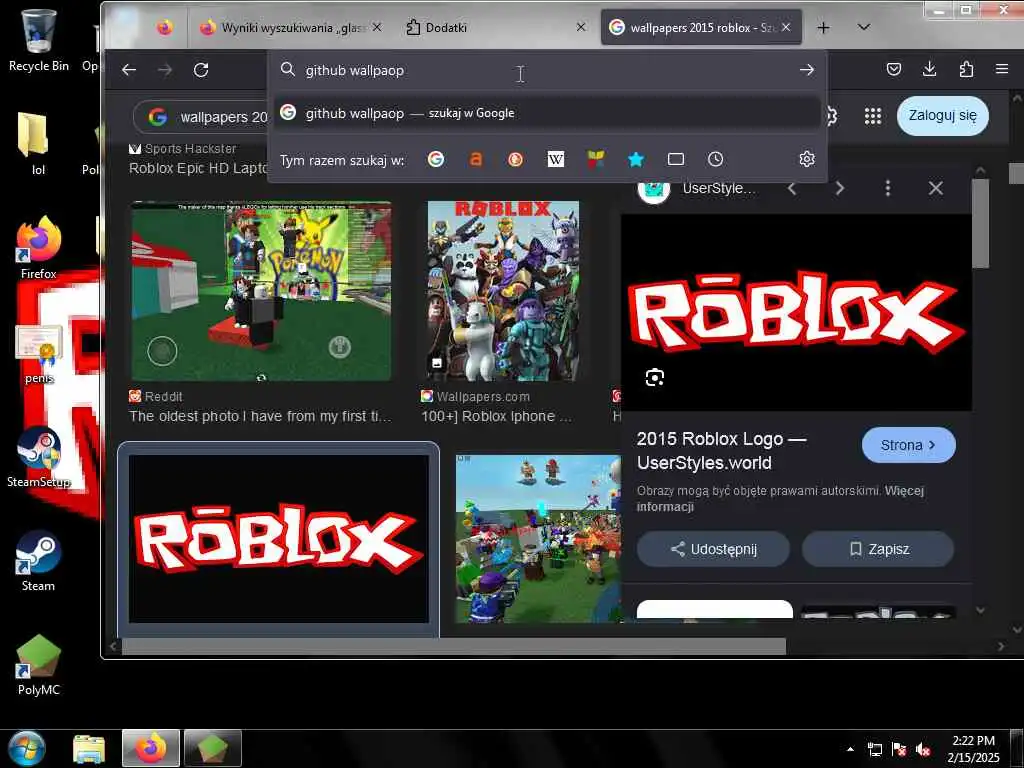
Task: Click the Udostępnij share button
Action: point(713,549)
